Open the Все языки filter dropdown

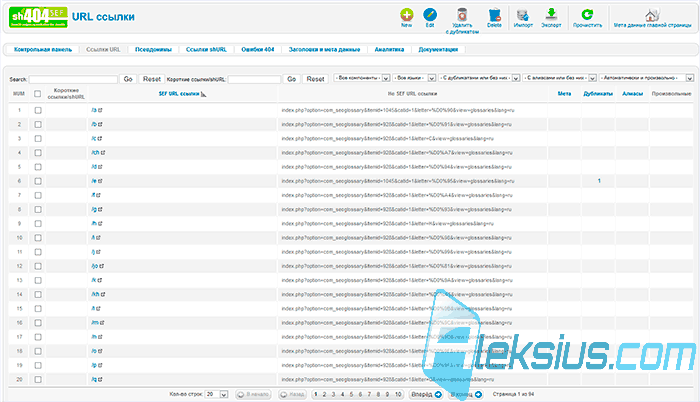coord(414,78)
